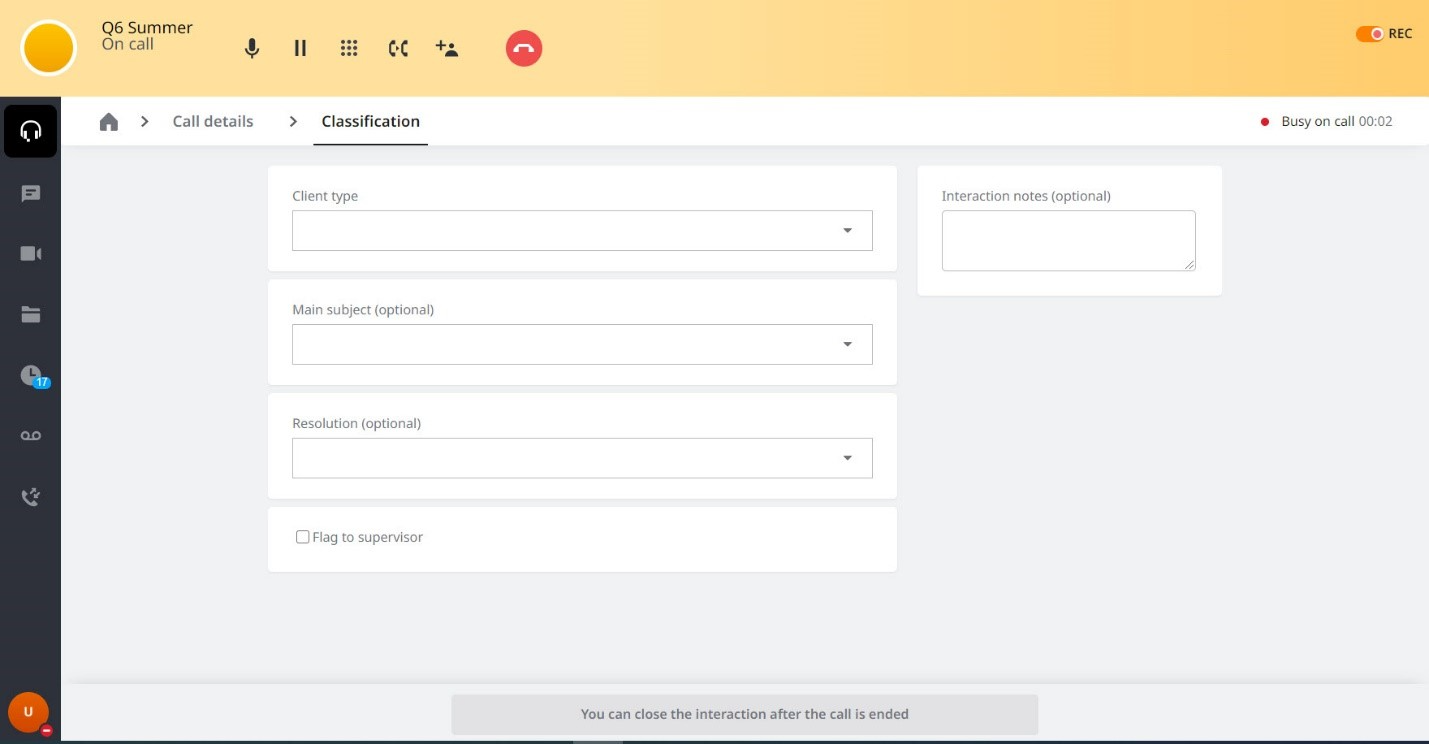Click inside the Interaction notes text area
The width and height of the screenshot is (1429, 744).
tap(1068, 240)
